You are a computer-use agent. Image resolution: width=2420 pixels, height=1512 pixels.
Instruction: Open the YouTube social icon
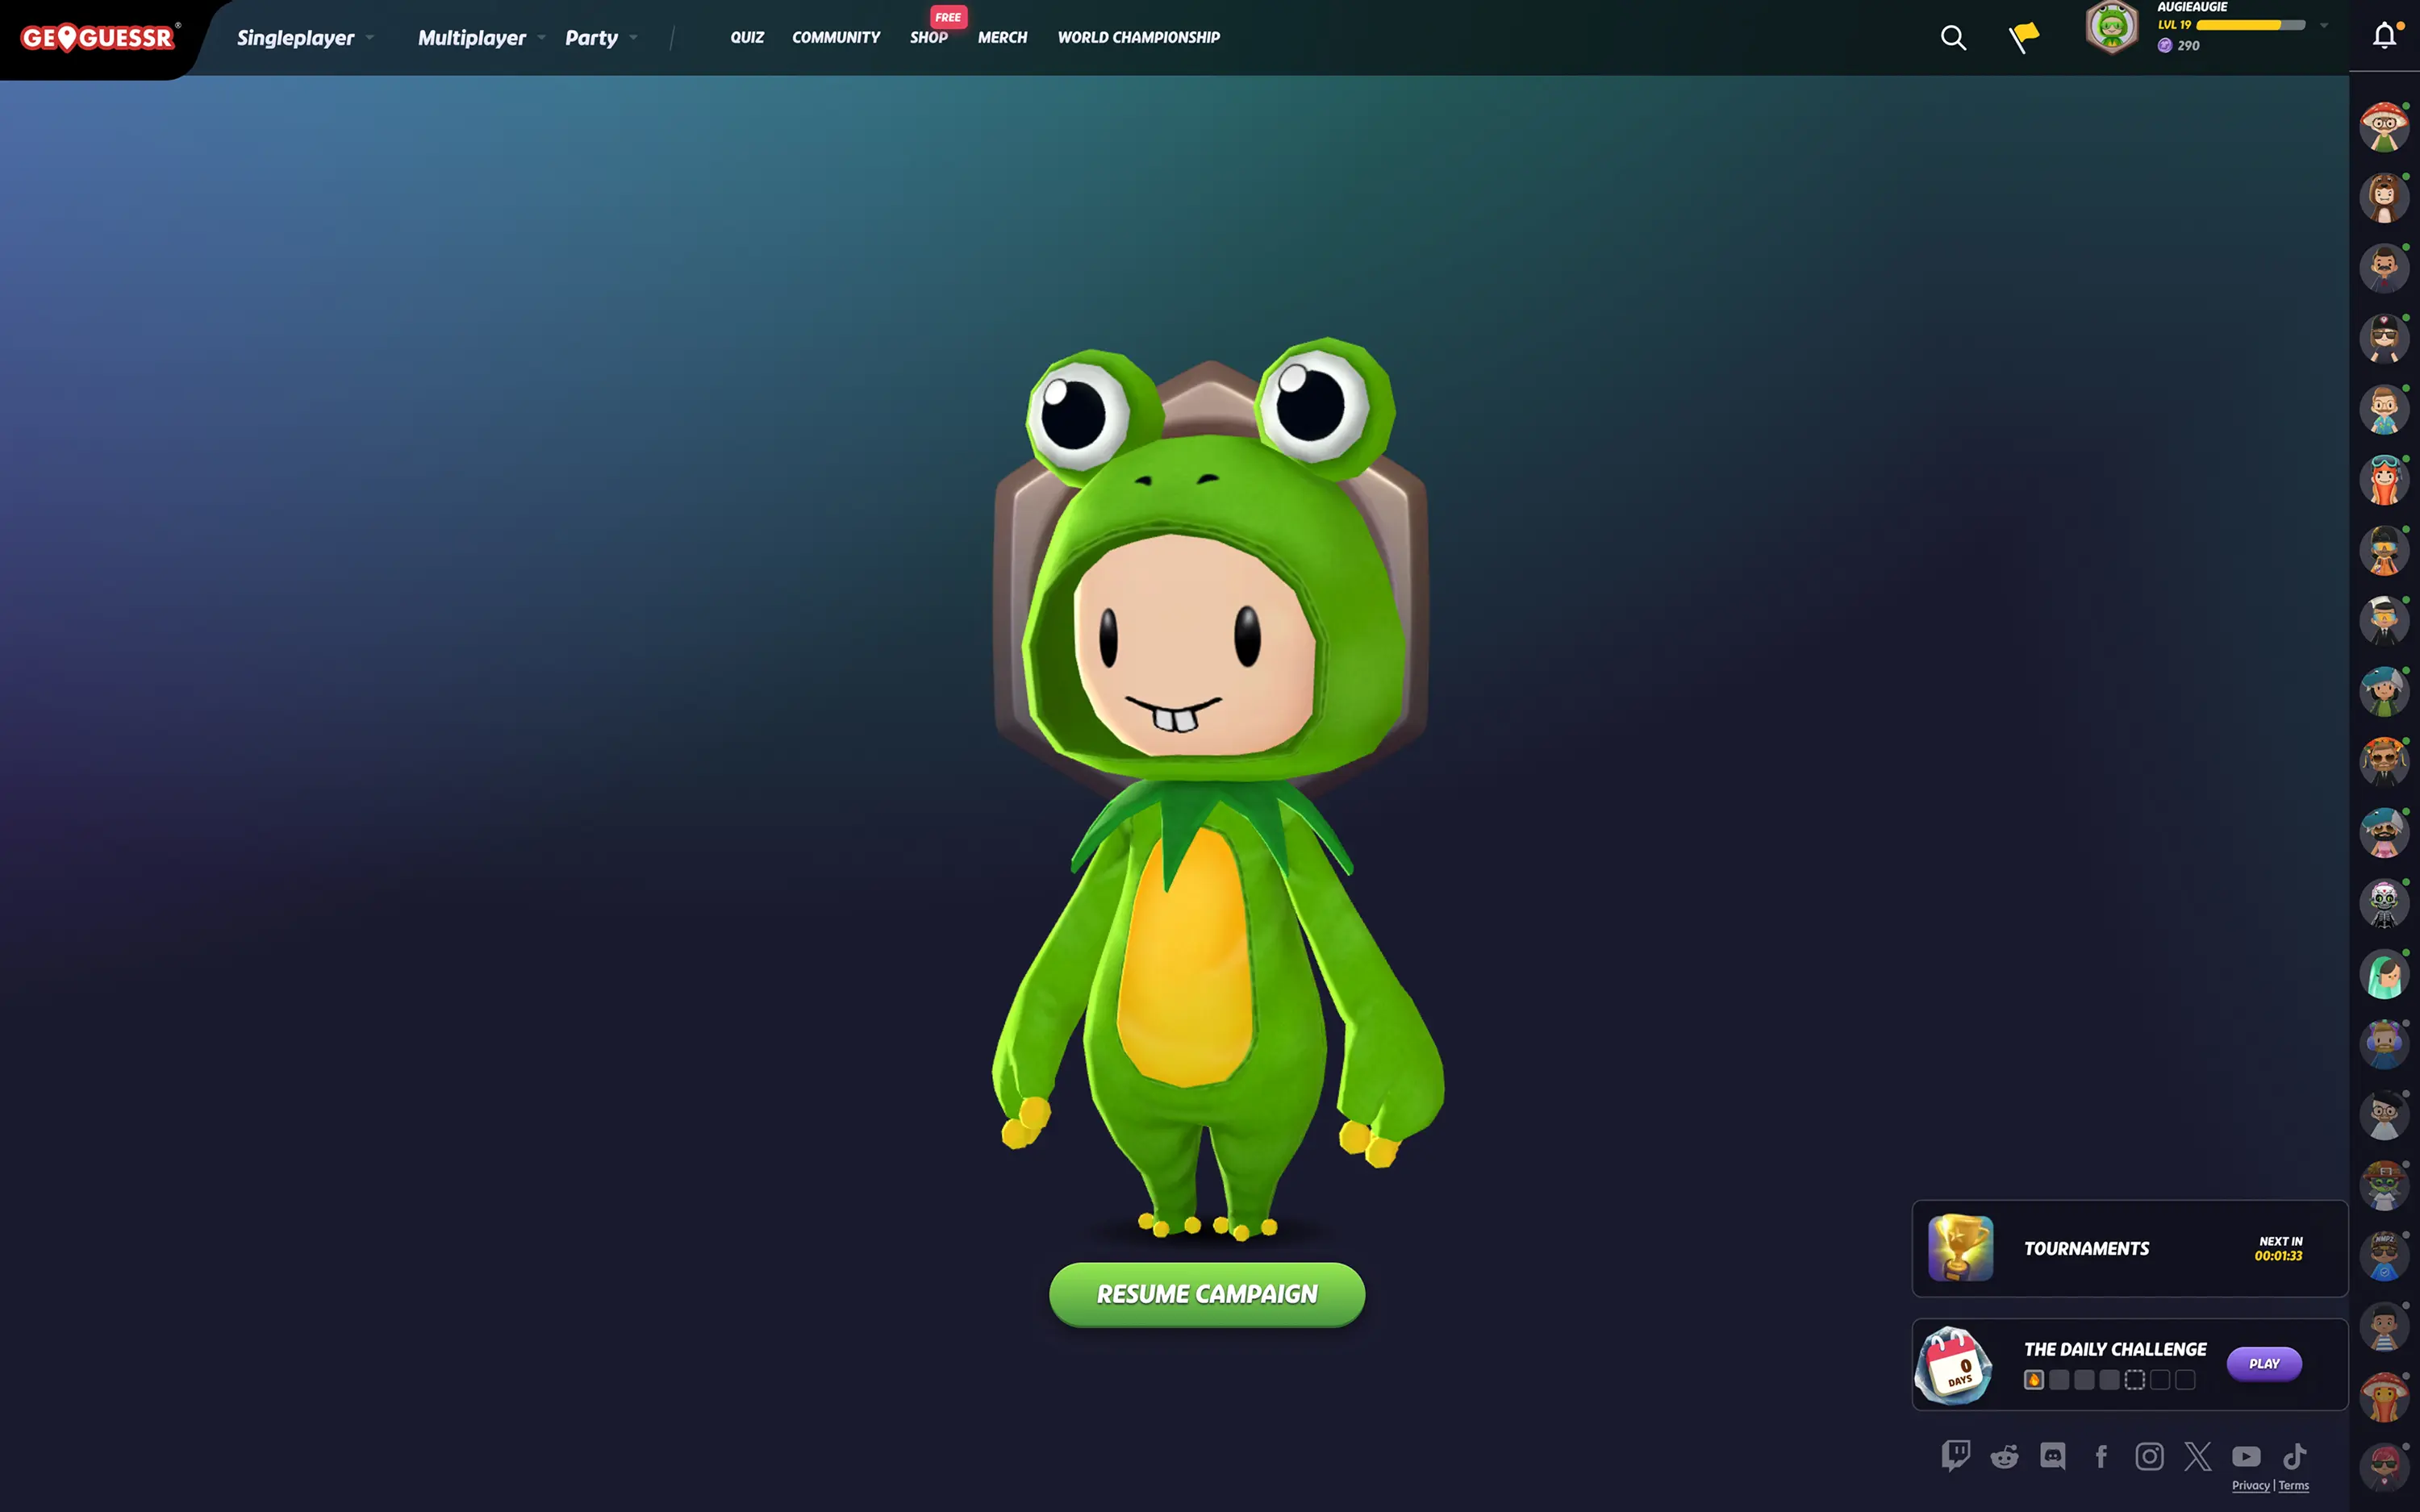pos(2246,1456)
